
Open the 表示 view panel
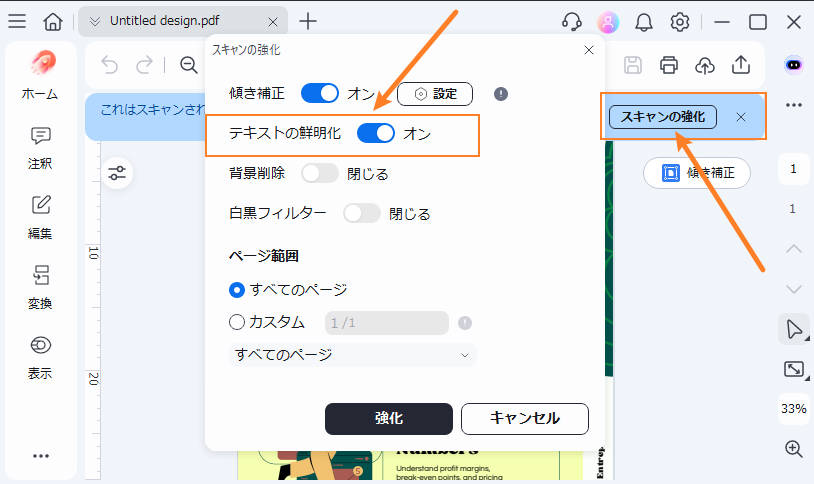[40, 357]
